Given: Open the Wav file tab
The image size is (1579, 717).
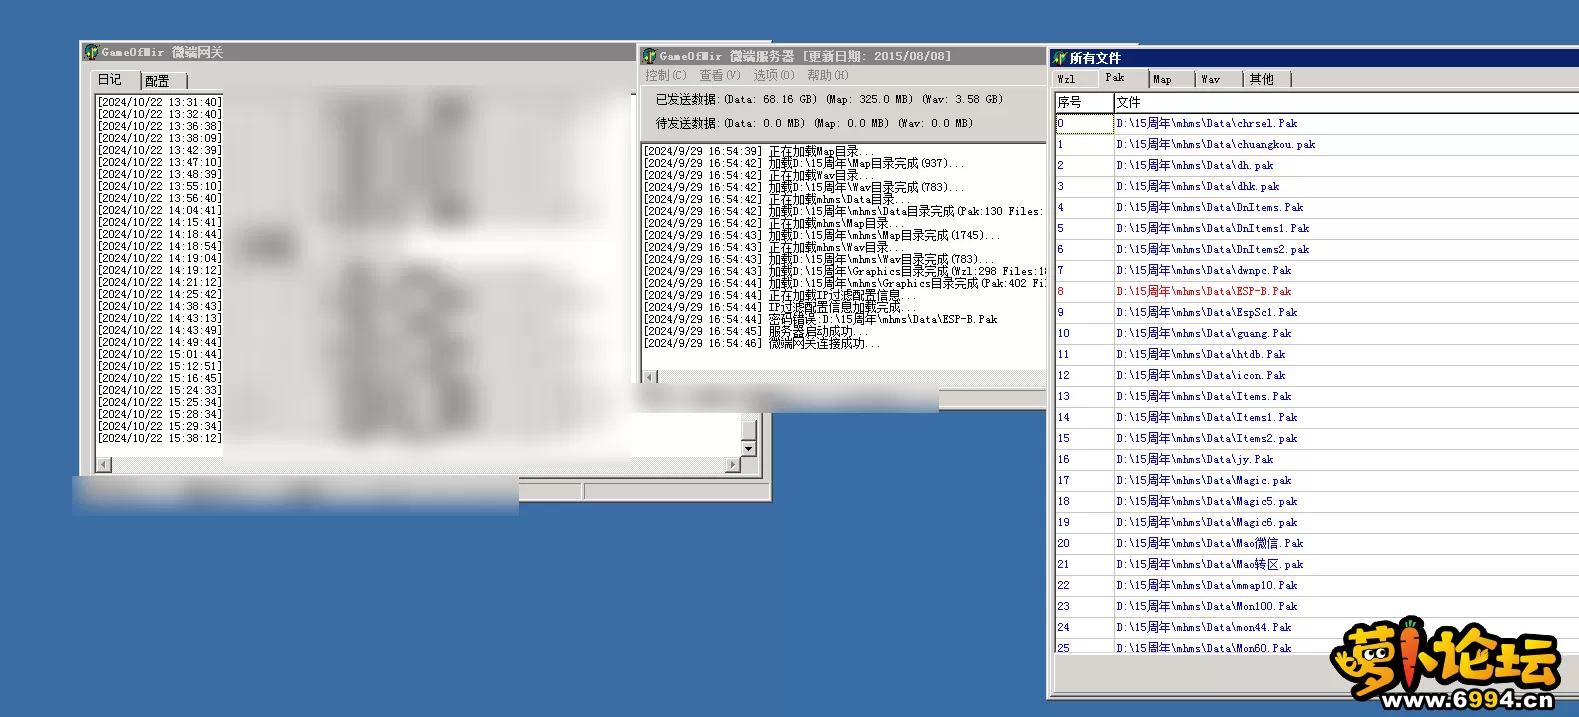Looking at the screenshot, I should point(1210,79).
